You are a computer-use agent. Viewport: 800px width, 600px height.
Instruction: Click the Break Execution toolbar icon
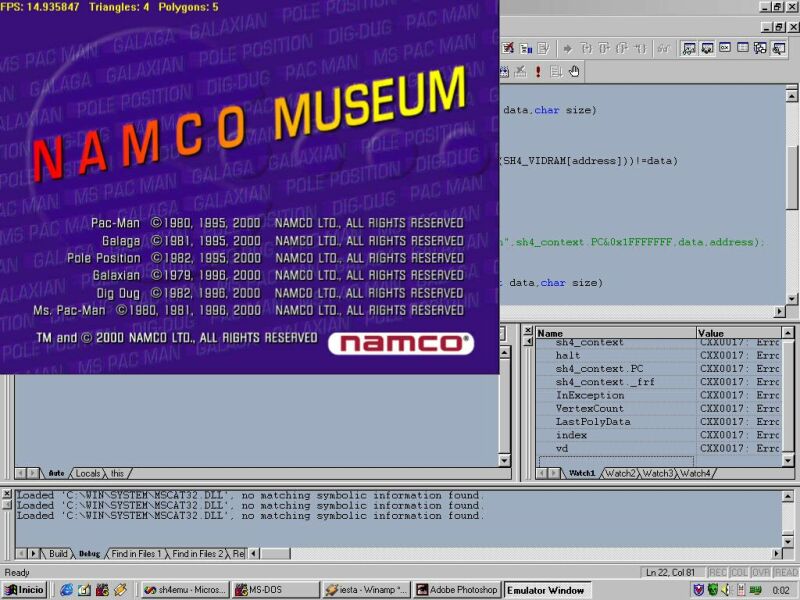coord(526,48)
